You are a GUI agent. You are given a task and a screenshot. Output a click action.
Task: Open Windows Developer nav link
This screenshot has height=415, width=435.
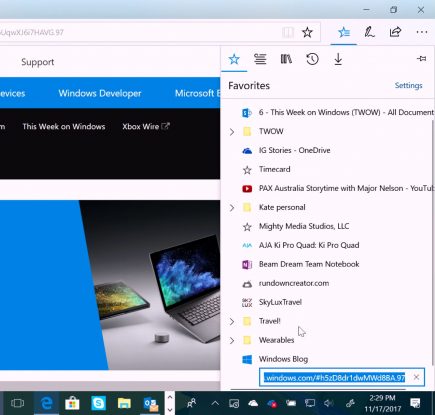(100, 93)
